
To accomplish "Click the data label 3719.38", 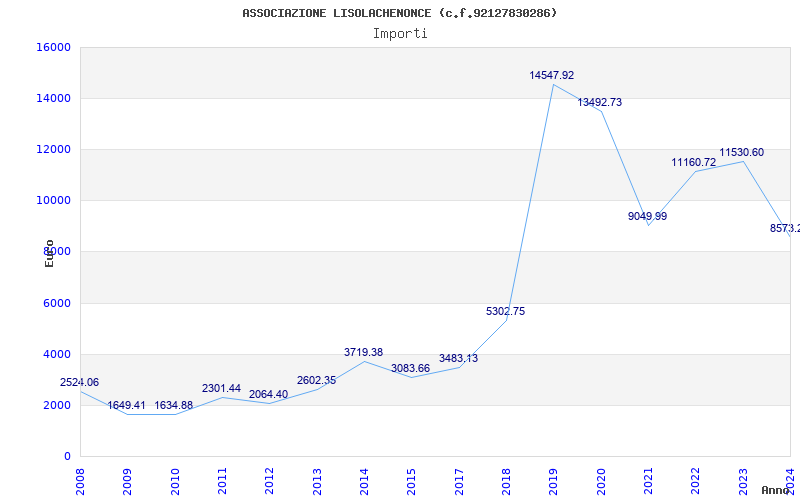I will tap(363, 353).
